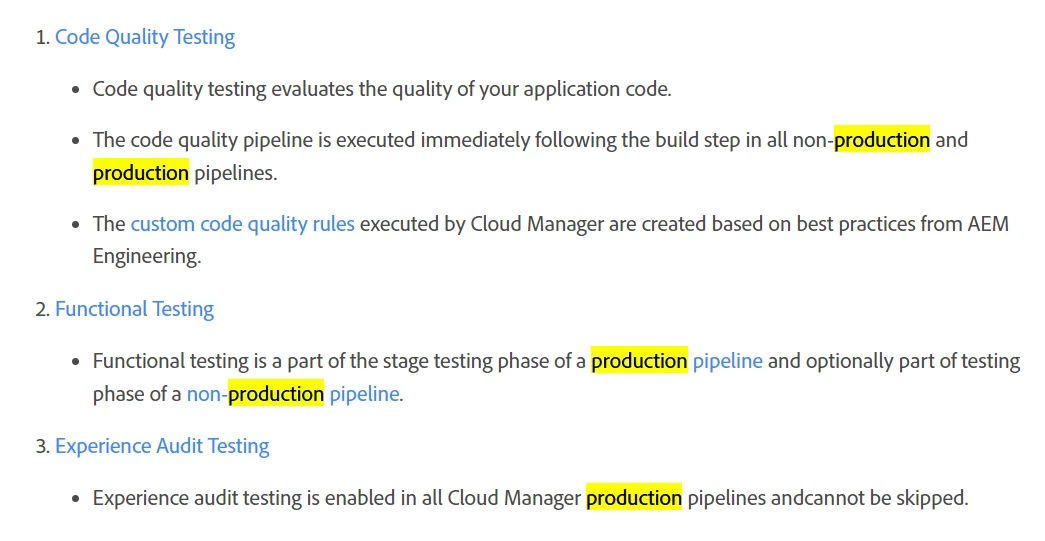1045x541 pixels.
Task: Open the Experience Audit Testing link
Action: pos(162,446)
